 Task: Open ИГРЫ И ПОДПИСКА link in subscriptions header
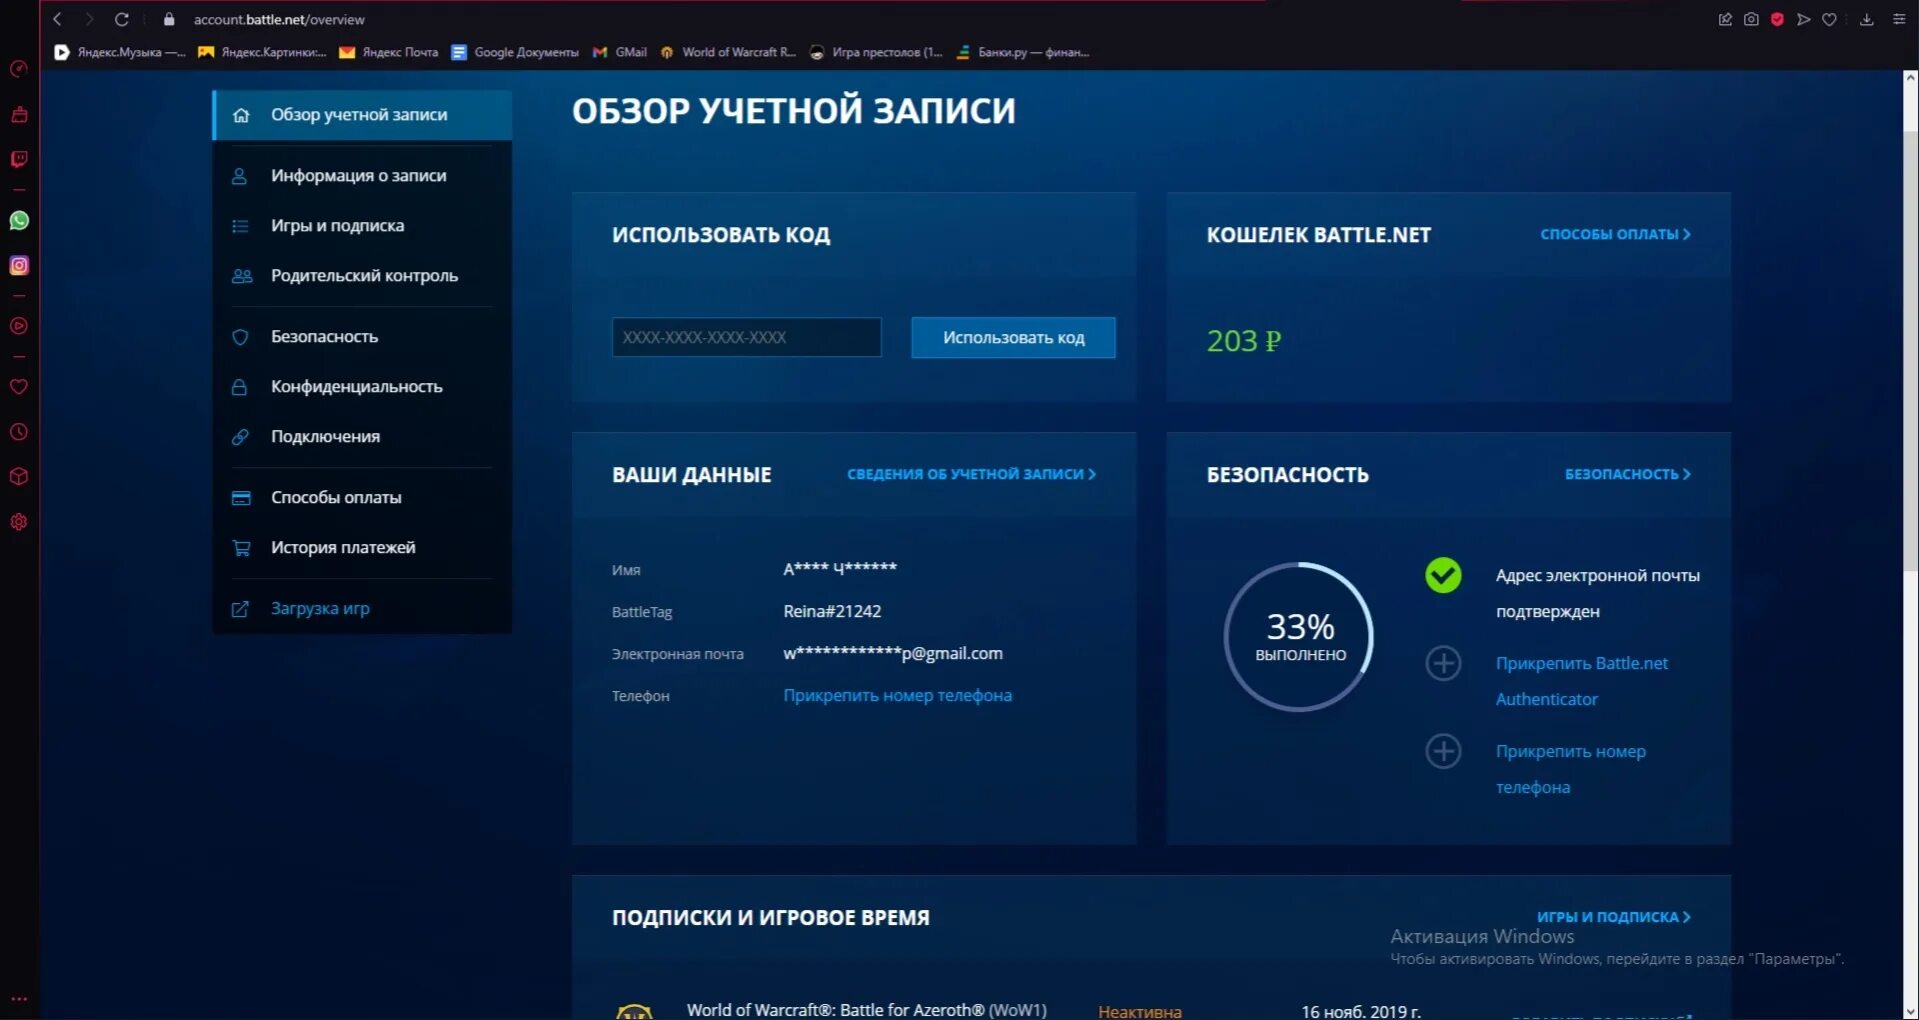[1614, 917]
